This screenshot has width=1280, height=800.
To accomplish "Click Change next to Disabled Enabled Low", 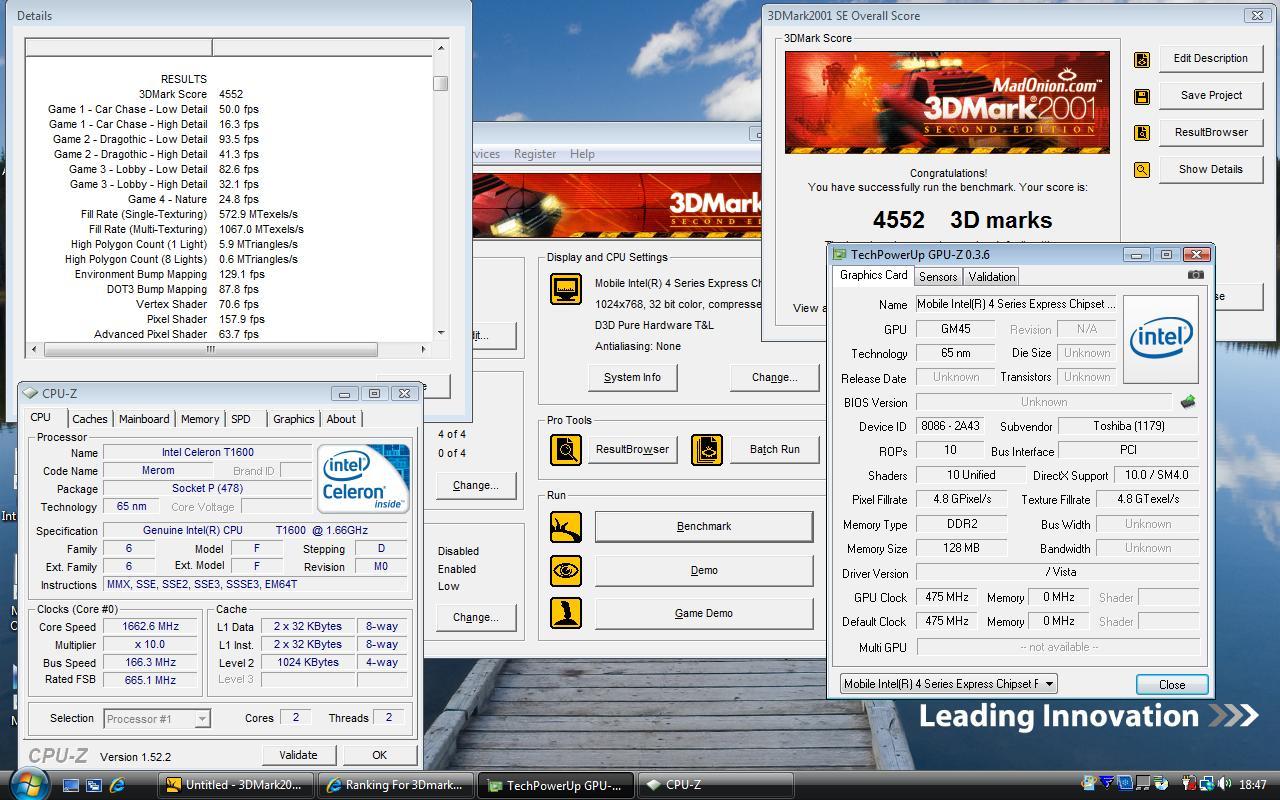I will tap(475, 617).
